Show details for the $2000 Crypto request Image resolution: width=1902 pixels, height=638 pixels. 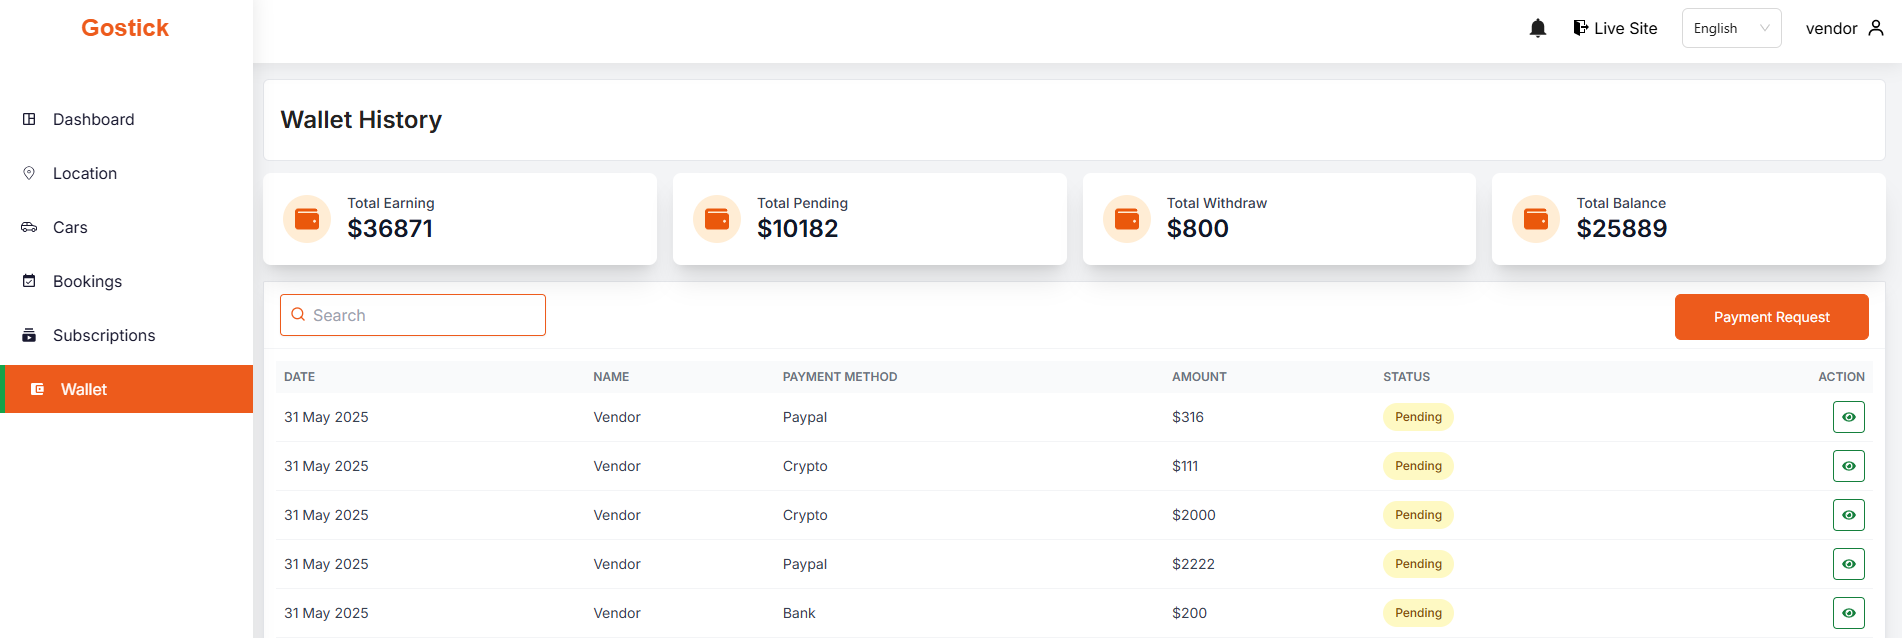[1848, 515]
